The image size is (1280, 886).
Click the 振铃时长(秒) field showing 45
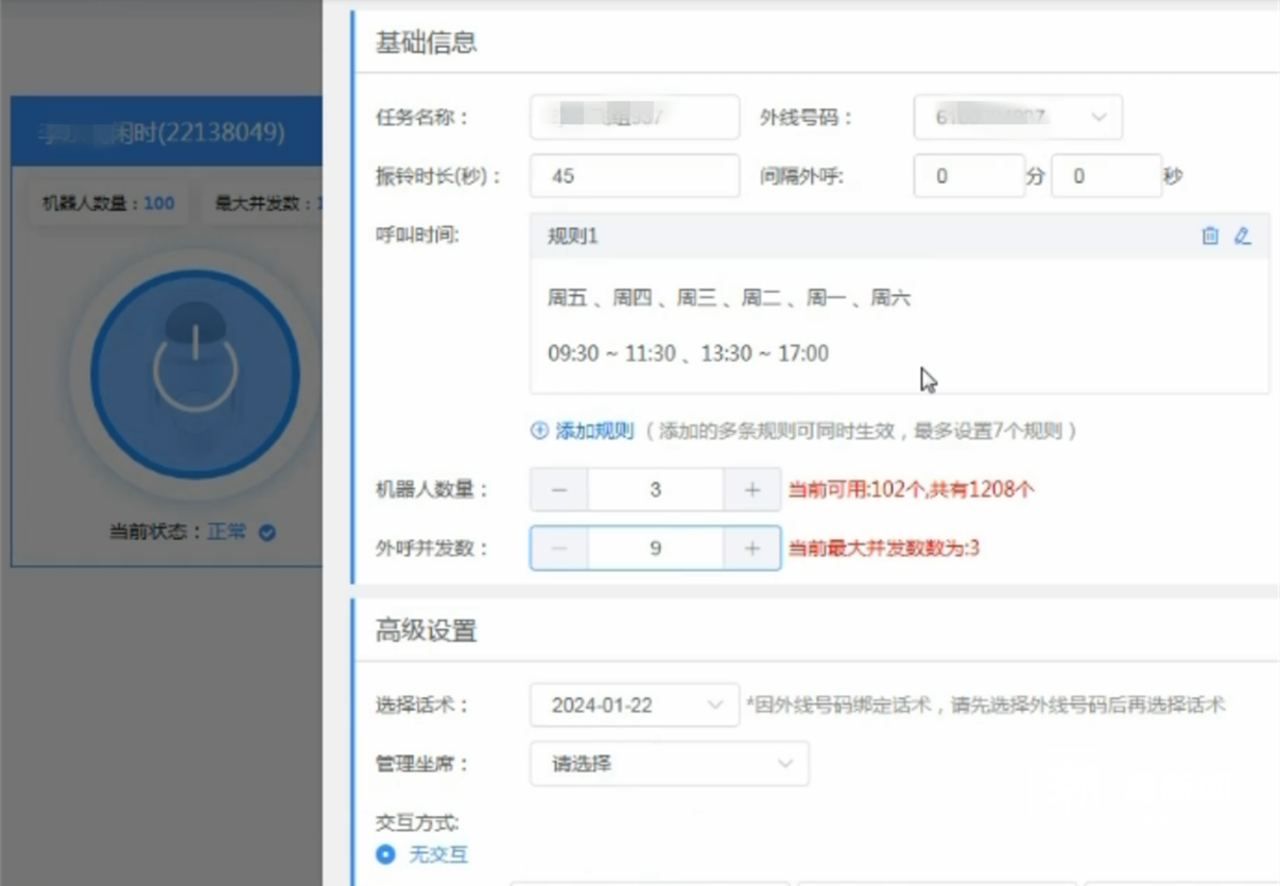[635, 176]
